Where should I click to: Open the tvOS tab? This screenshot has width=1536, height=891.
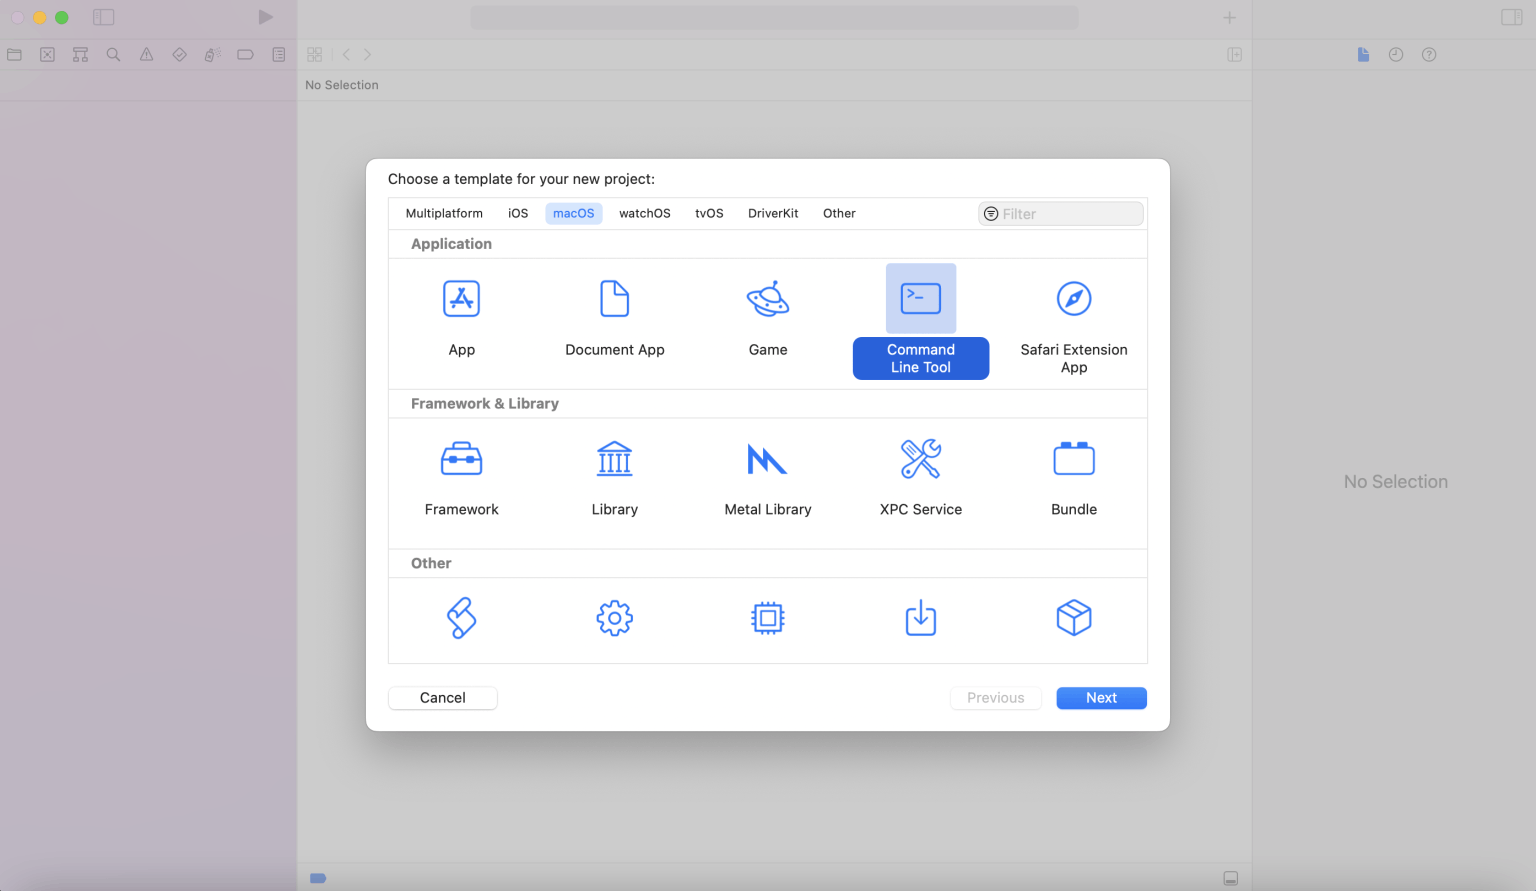709,213
